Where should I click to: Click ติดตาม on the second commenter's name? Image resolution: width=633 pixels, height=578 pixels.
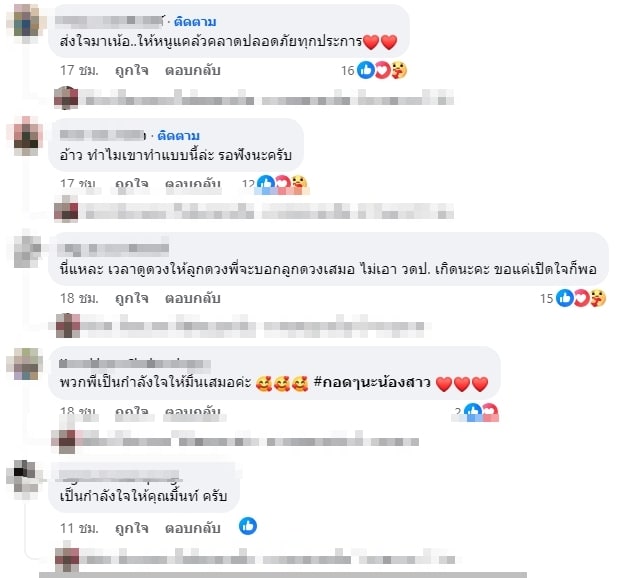178,136
